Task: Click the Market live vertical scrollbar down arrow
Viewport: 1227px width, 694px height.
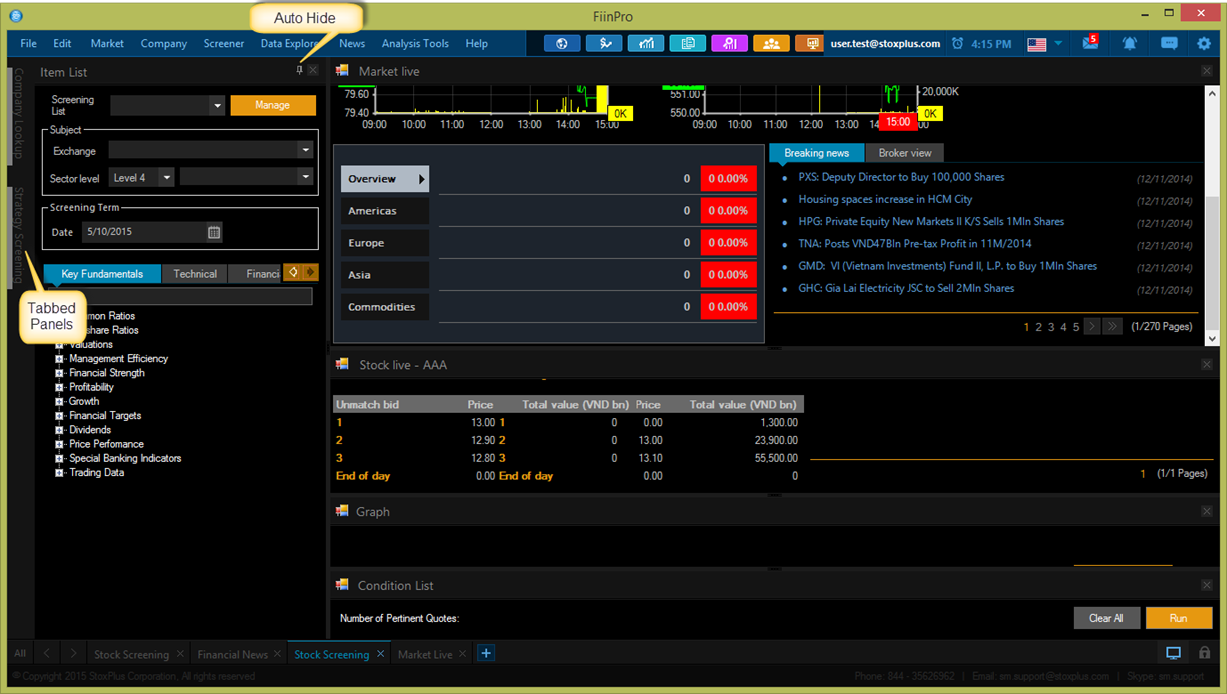Action: (1212, 339)
